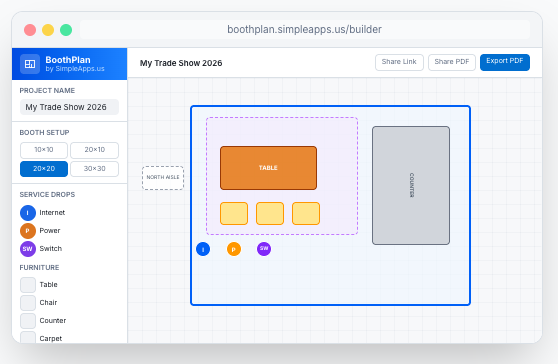Pick the Counter furniture icon
The height and width of the screenshot is (364, 558).
click(x=28, y=321)
